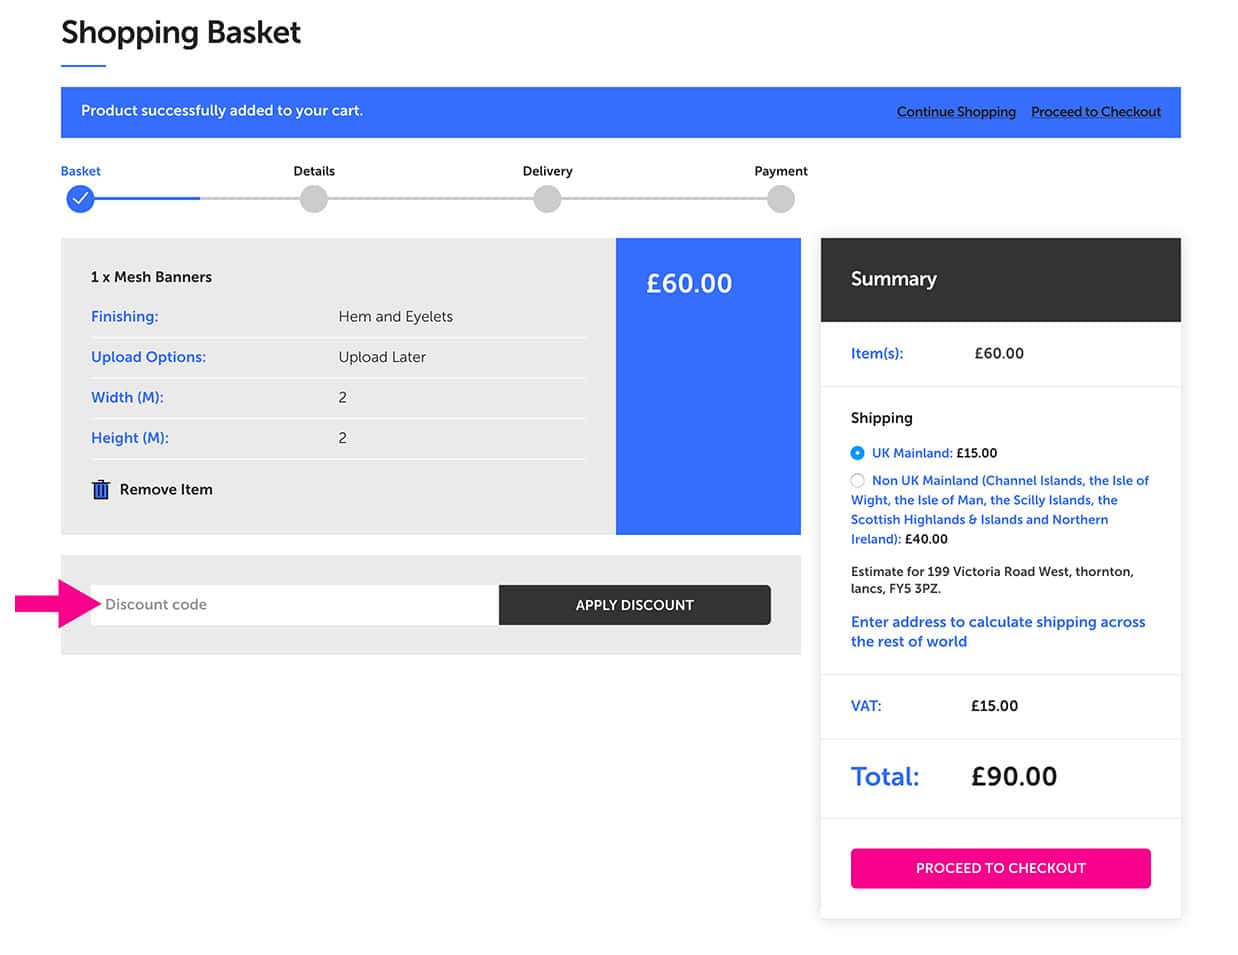
Task: Switch to the Delivery step label
Action: point(547,171)
